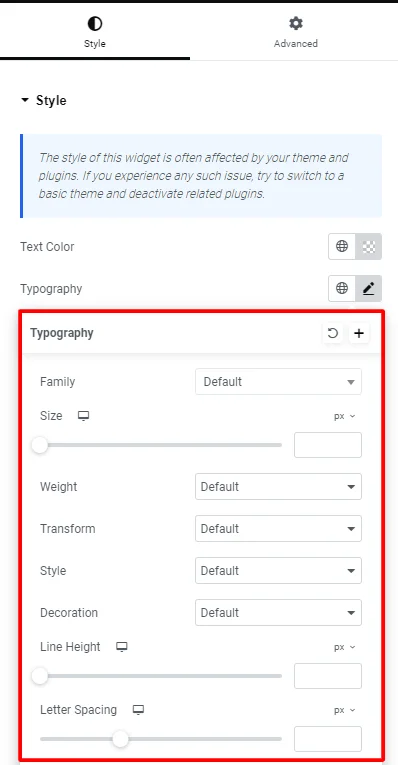Switch to the Advanced tab
Image resolution: width=398 pixels, height=765 pixels.
point(296,33)
